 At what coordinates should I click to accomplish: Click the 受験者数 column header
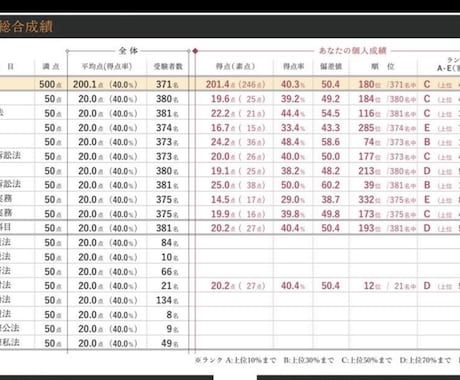point(168,66)
